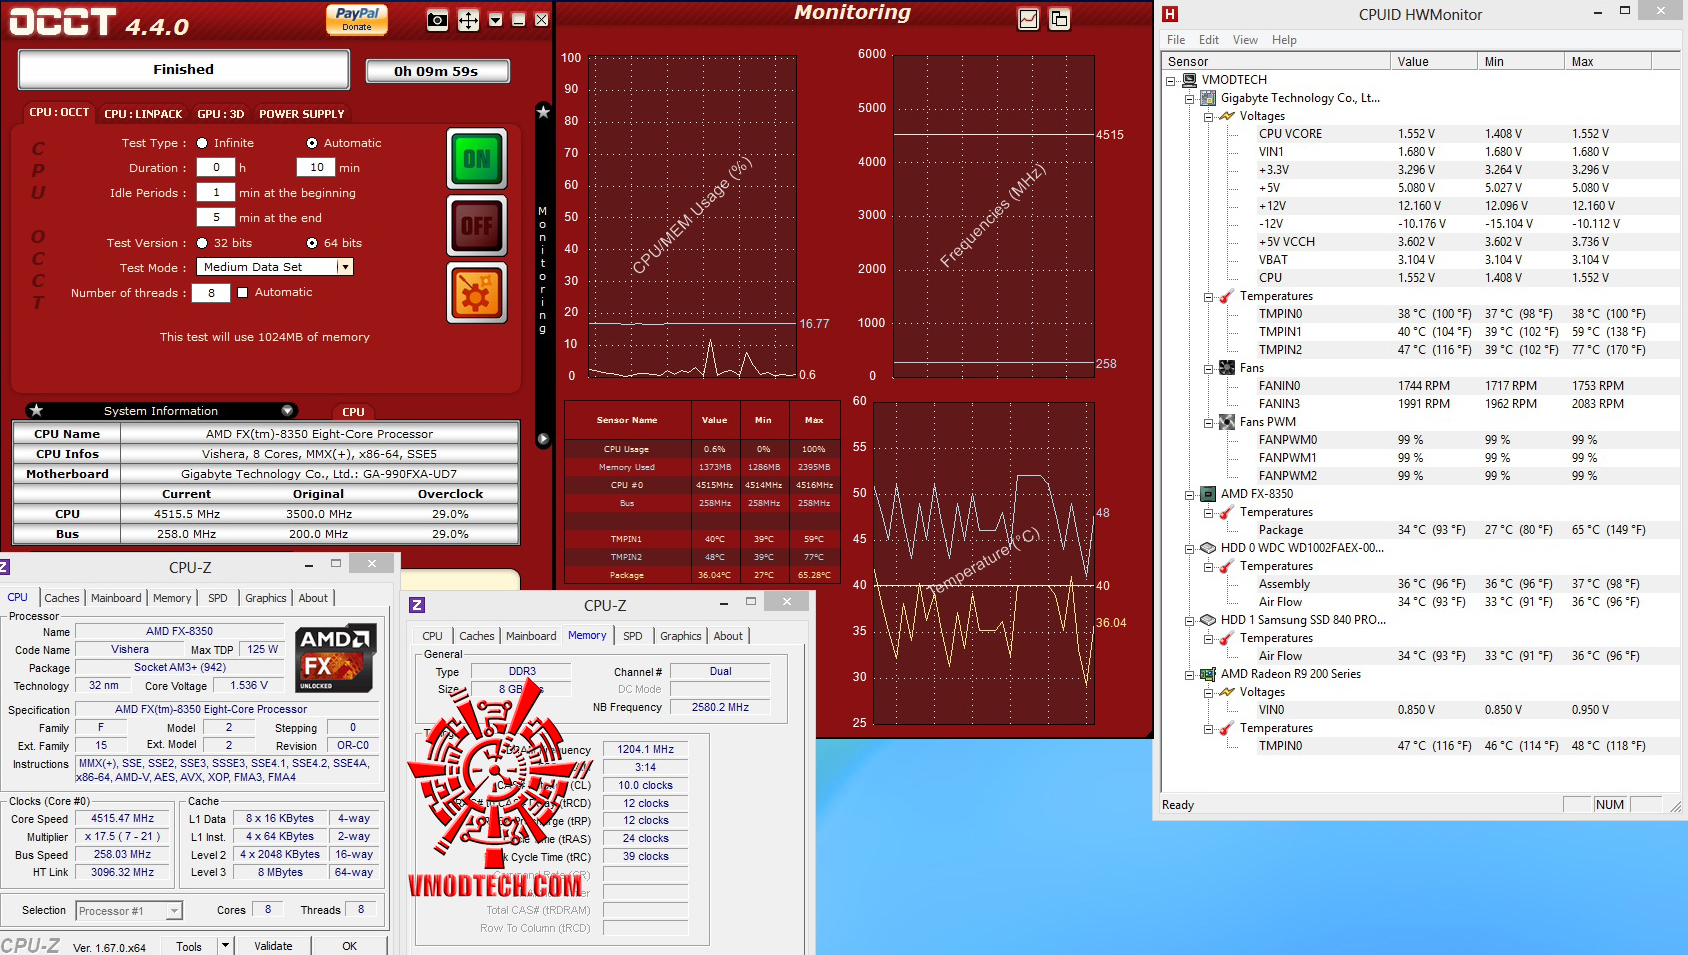
Task: Switch to the CPU : LINPACK tab
Action: pos(143,114)
